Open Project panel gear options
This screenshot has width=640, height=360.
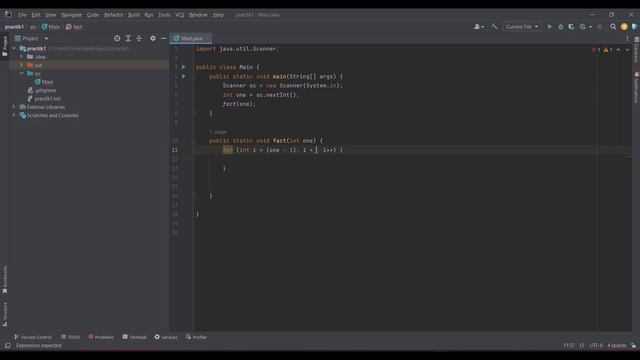[153, 38]
